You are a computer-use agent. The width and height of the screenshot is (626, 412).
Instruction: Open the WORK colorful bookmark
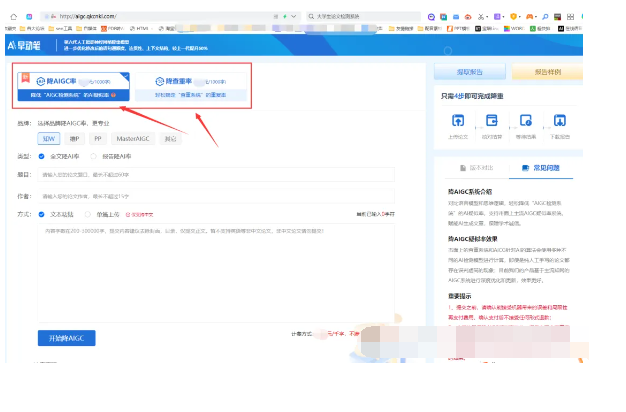(x=514, y=28)
